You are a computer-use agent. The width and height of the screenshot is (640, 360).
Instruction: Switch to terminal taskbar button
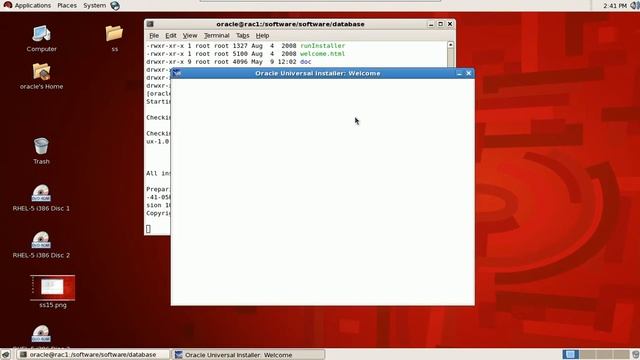[x=93, y=355]
